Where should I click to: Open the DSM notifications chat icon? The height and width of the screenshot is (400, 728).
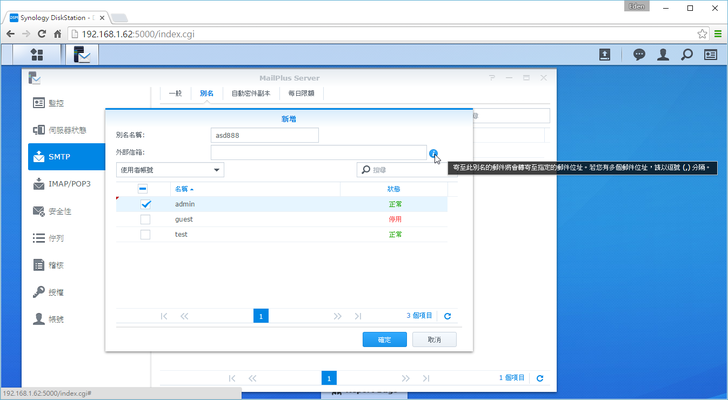(x=639, y=54)
